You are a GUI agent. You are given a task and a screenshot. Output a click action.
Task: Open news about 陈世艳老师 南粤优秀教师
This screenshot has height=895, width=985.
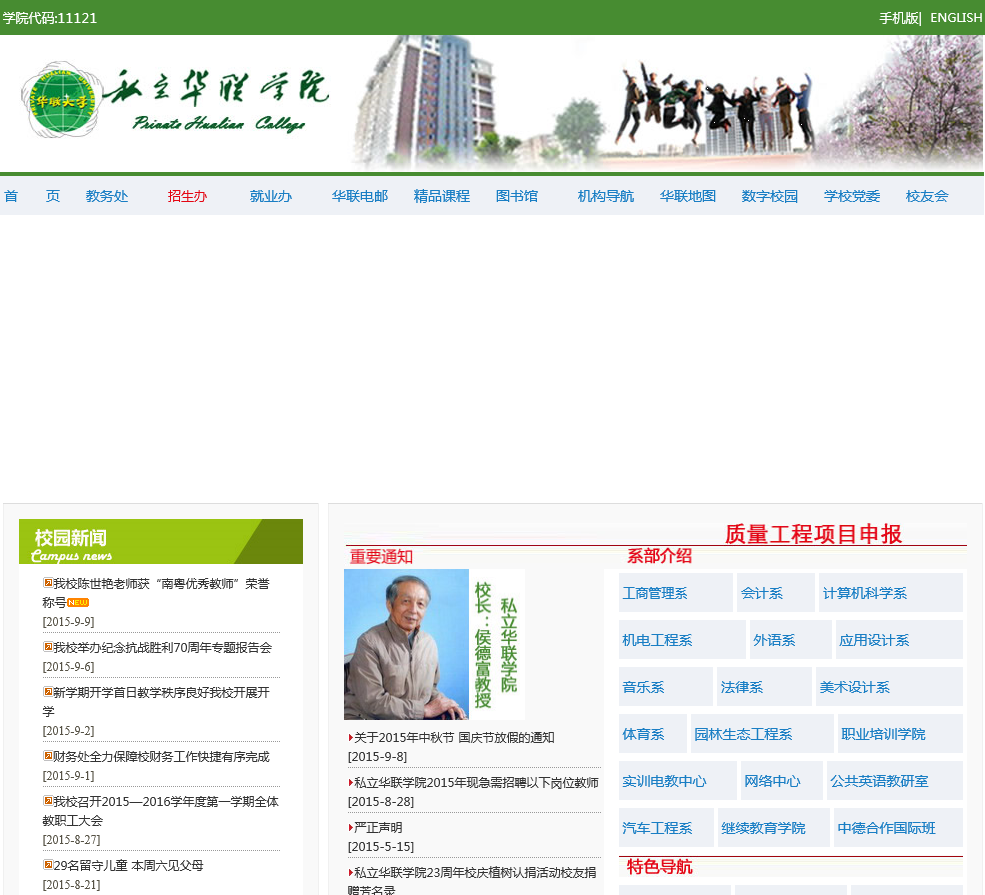[156, 593]
